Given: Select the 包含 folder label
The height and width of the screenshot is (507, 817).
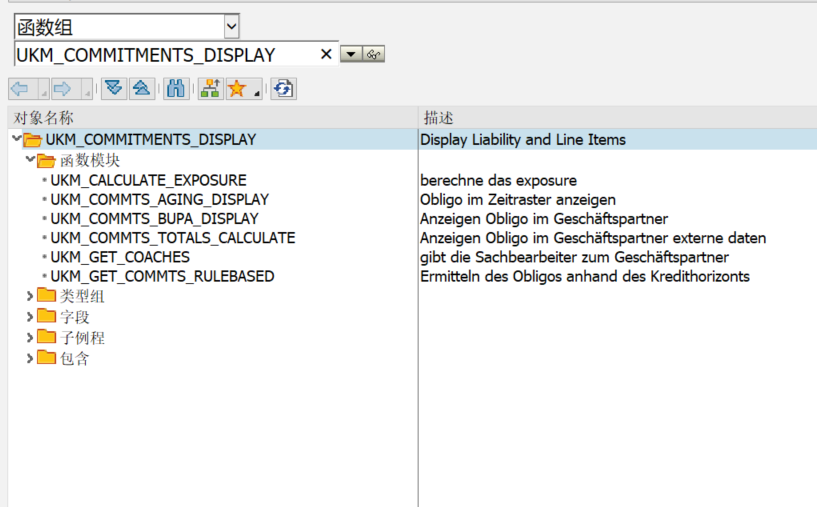Looking at the screenshot, I should pos(75,359).
